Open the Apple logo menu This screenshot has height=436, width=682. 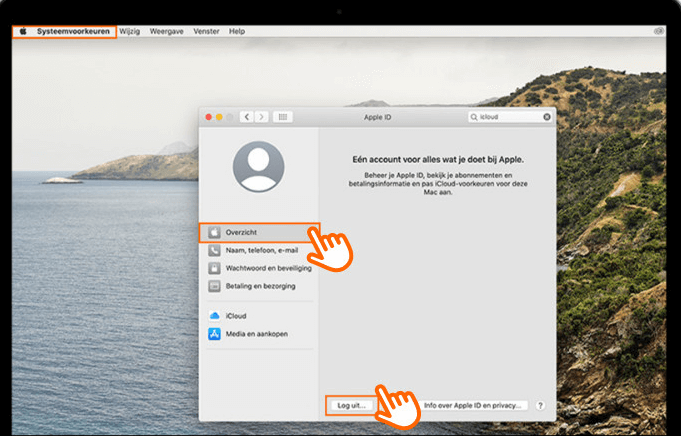(x=23, y=31)
